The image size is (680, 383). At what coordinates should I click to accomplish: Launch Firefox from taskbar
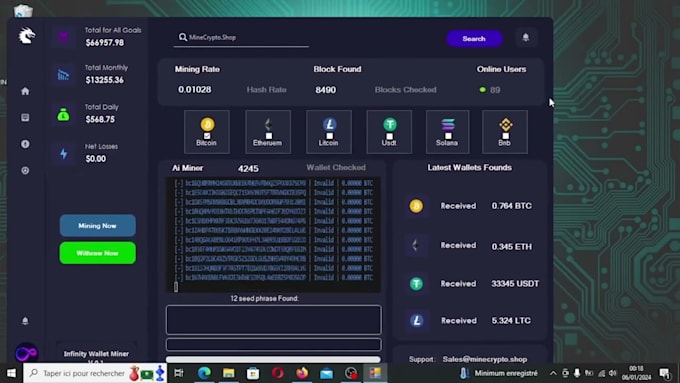click(x=302, y=373)
